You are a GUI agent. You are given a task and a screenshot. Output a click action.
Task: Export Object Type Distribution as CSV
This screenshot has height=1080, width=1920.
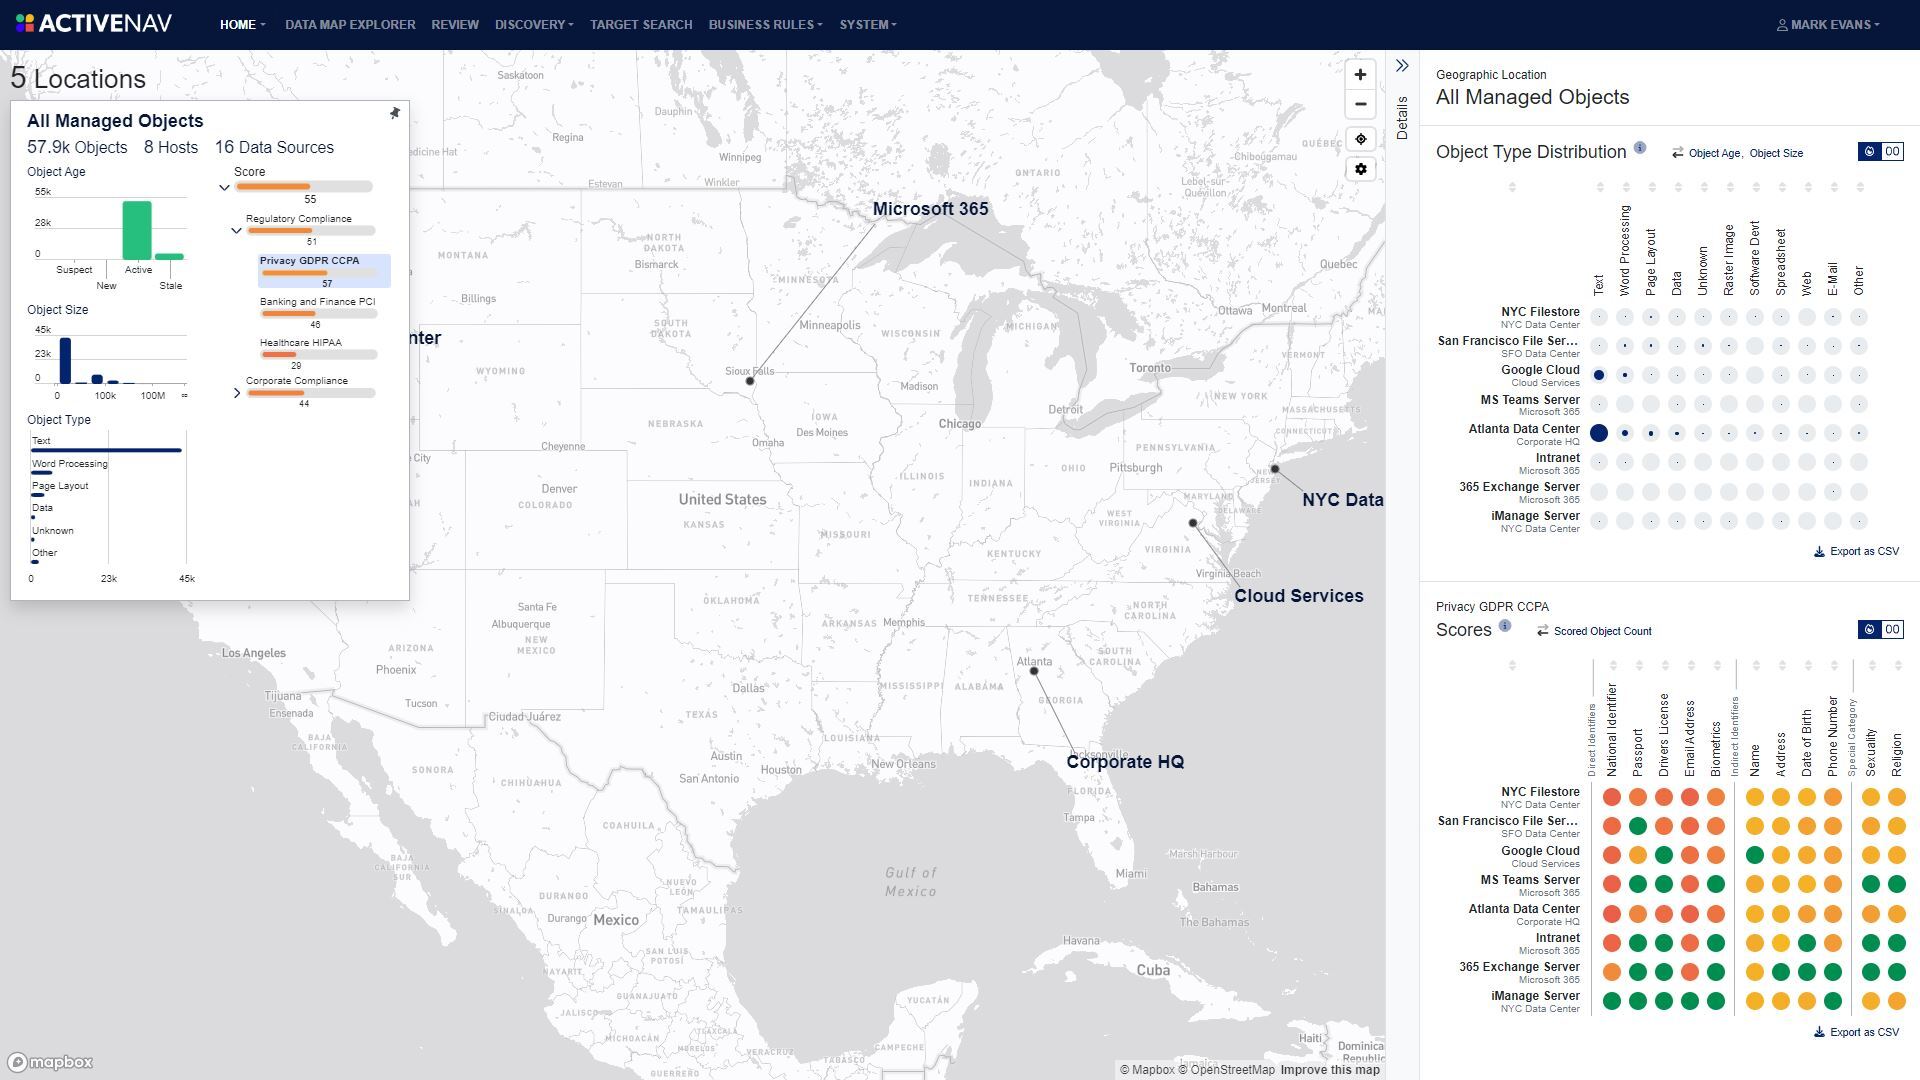(x=1856, y=552)
